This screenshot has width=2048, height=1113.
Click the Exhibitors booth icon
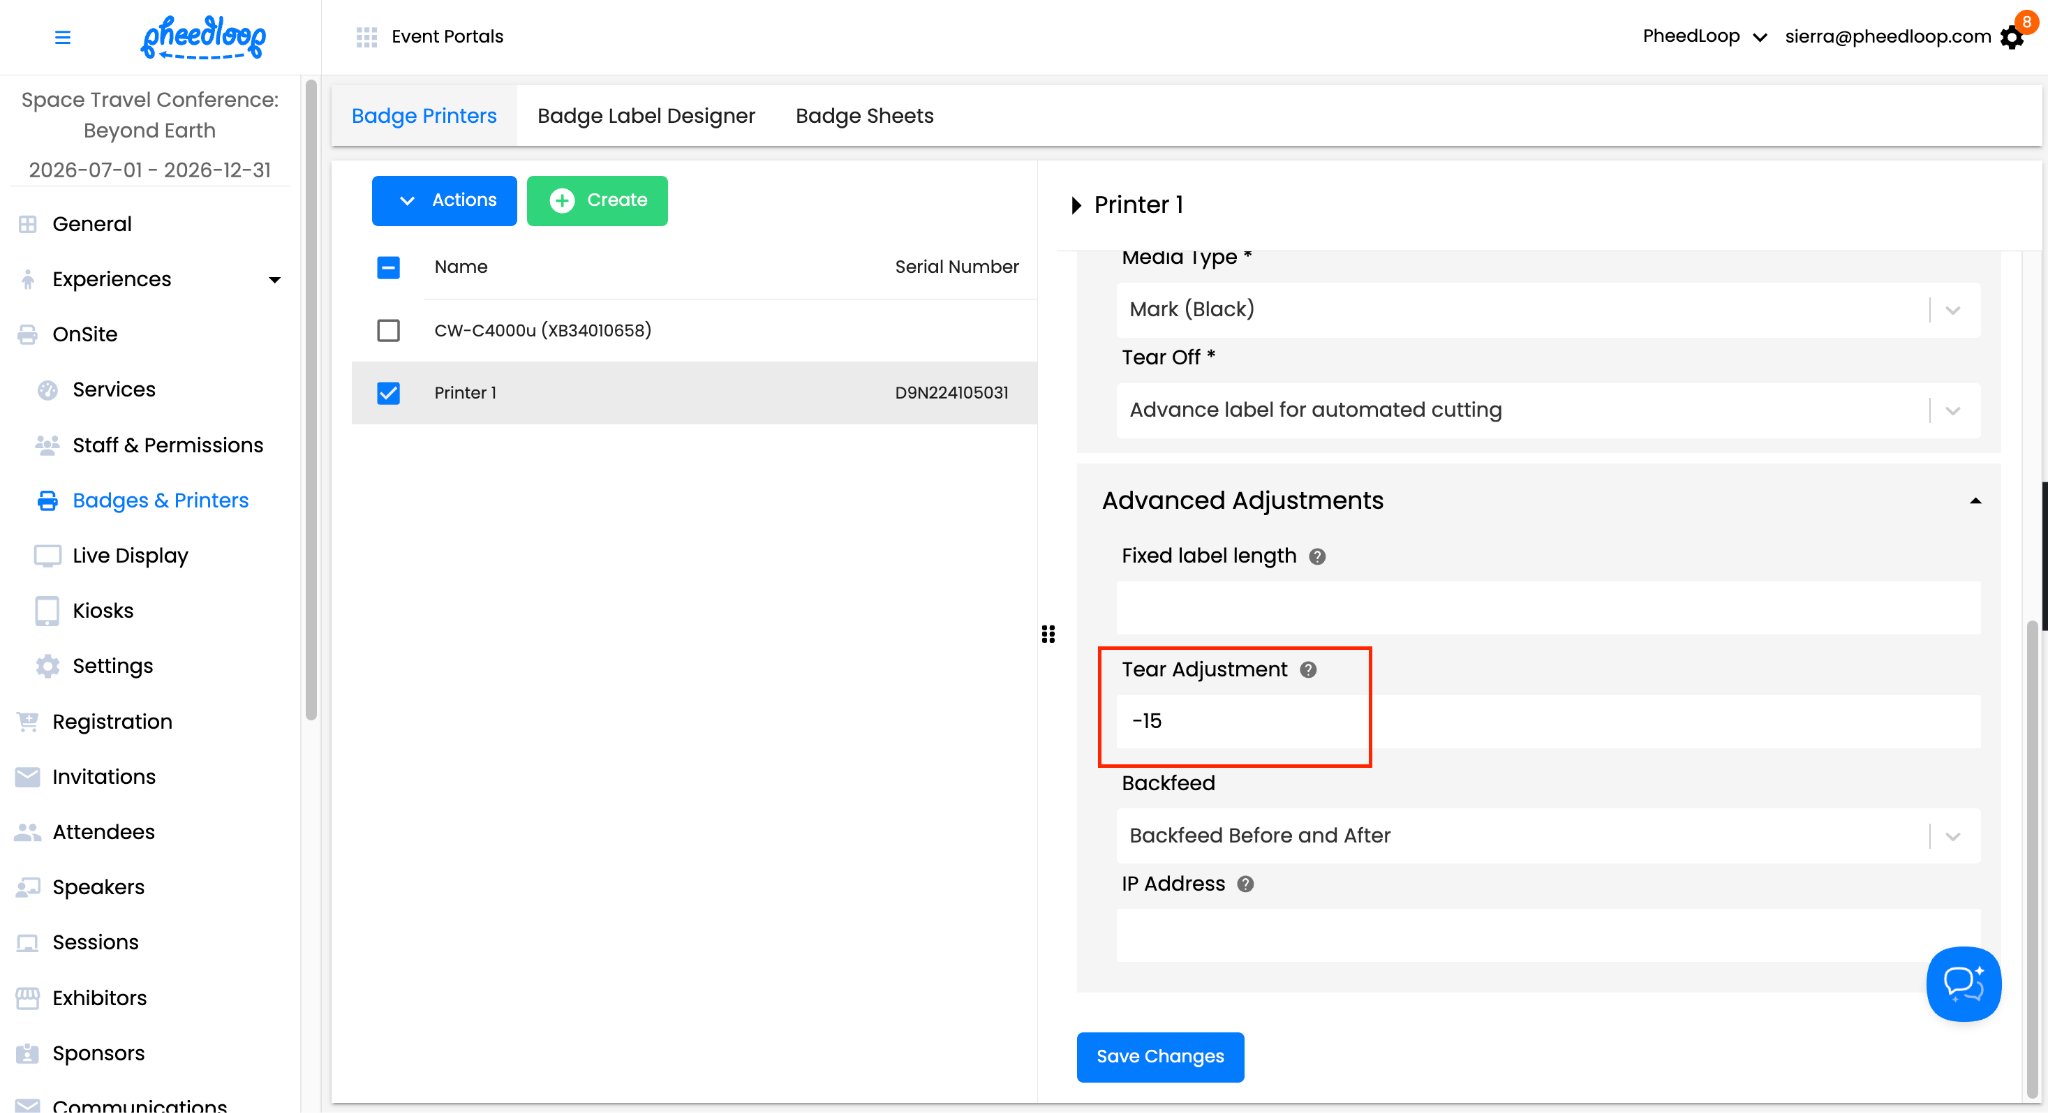pos(28,998)
